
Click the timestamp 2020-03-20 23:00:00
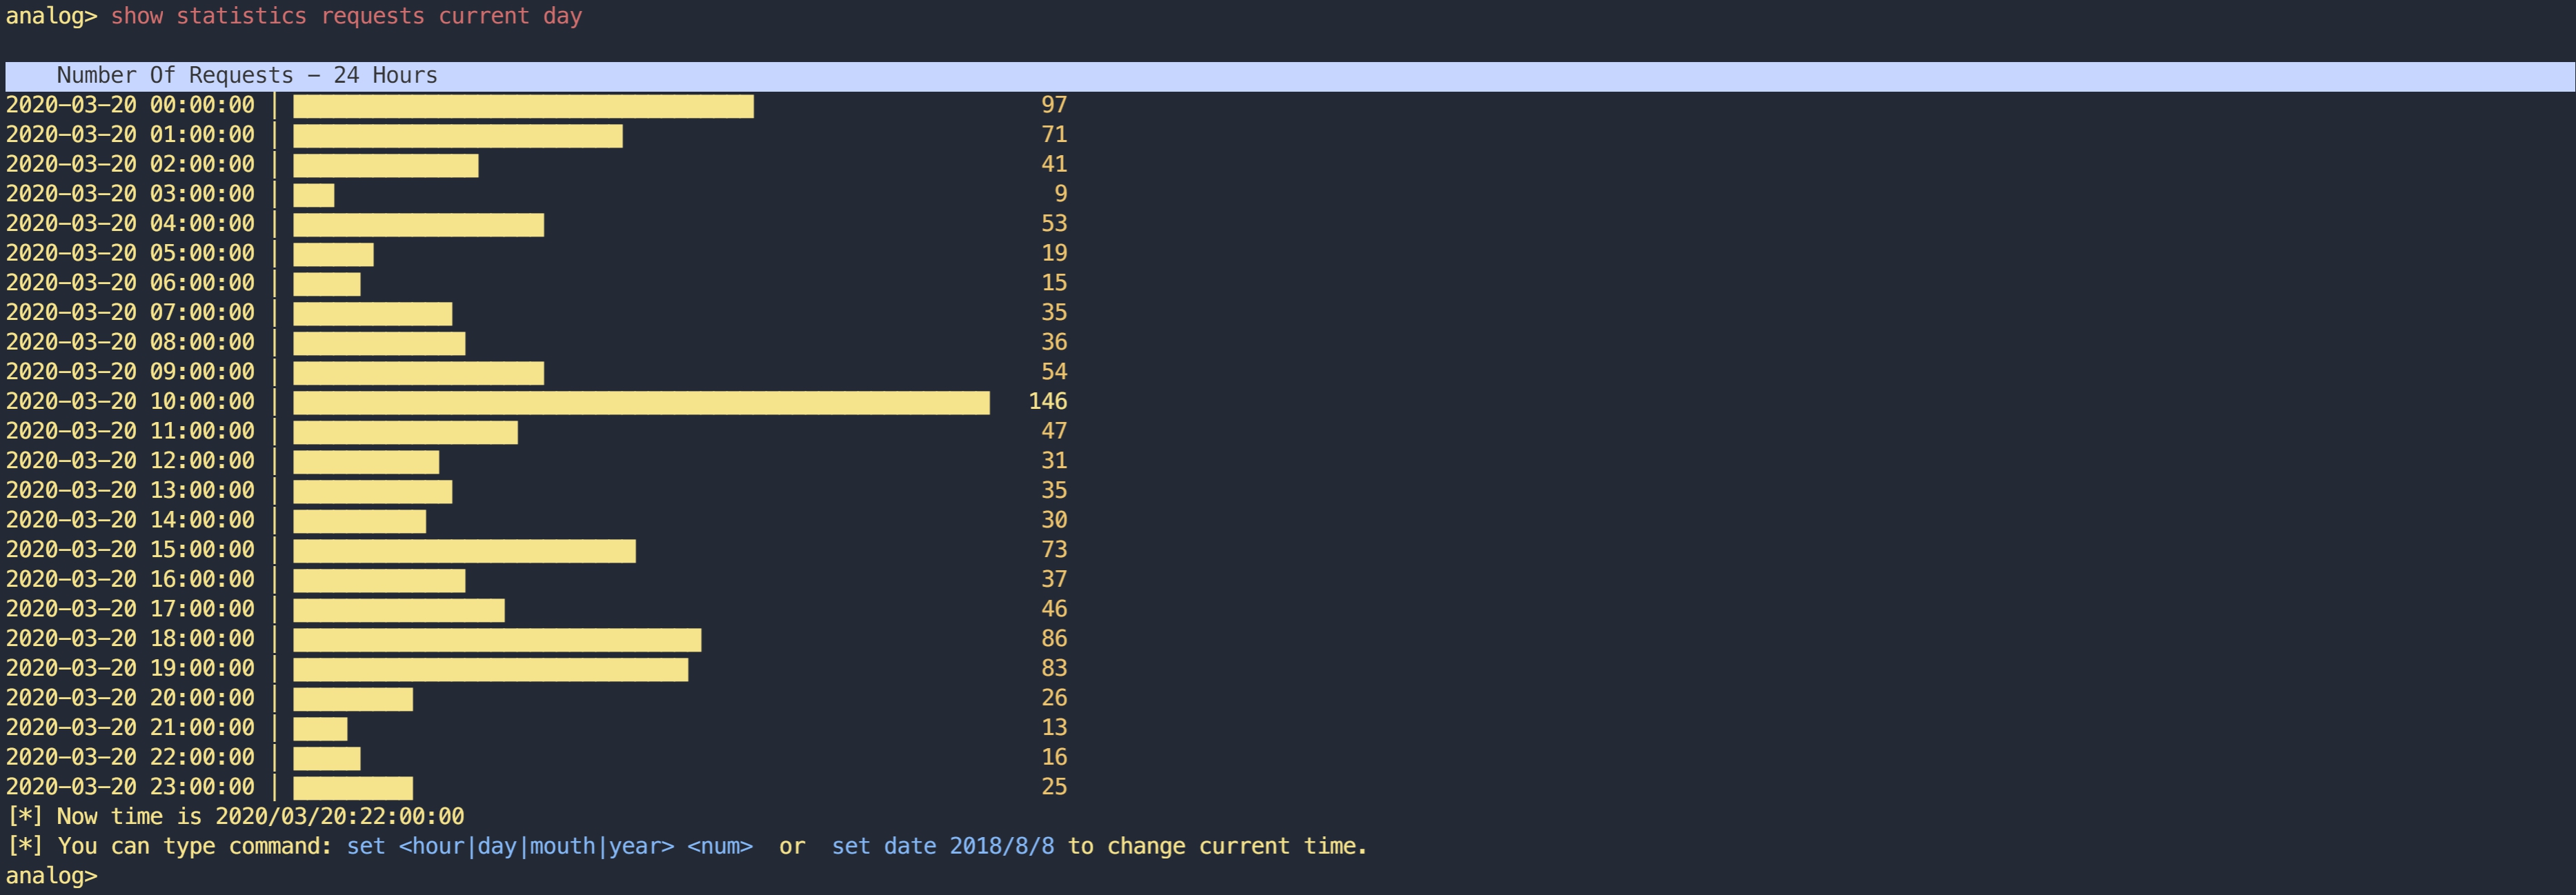click(130, 787)
